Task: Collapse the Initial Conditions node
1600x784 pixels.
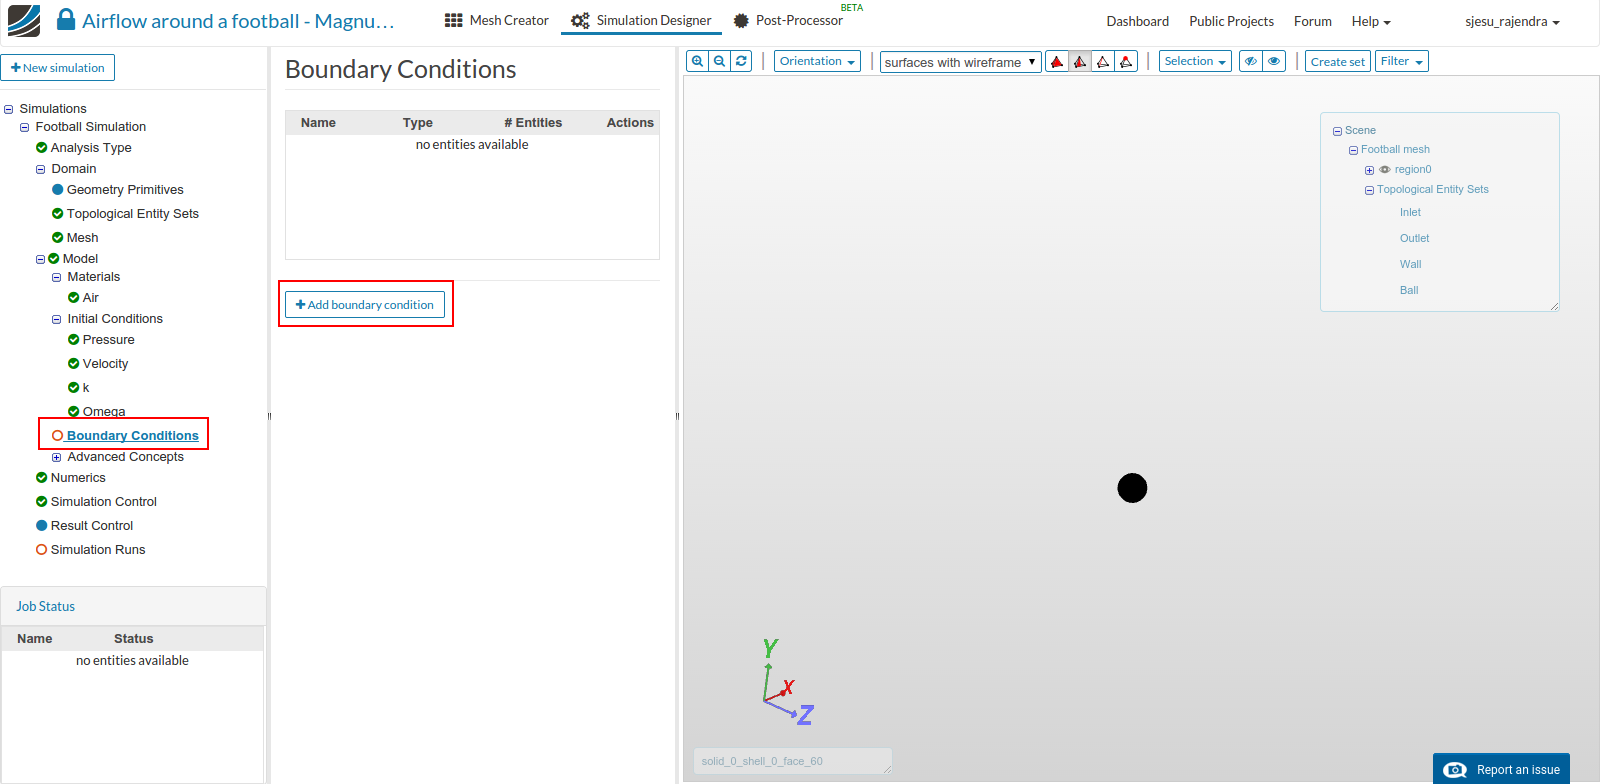Action: 57,319
